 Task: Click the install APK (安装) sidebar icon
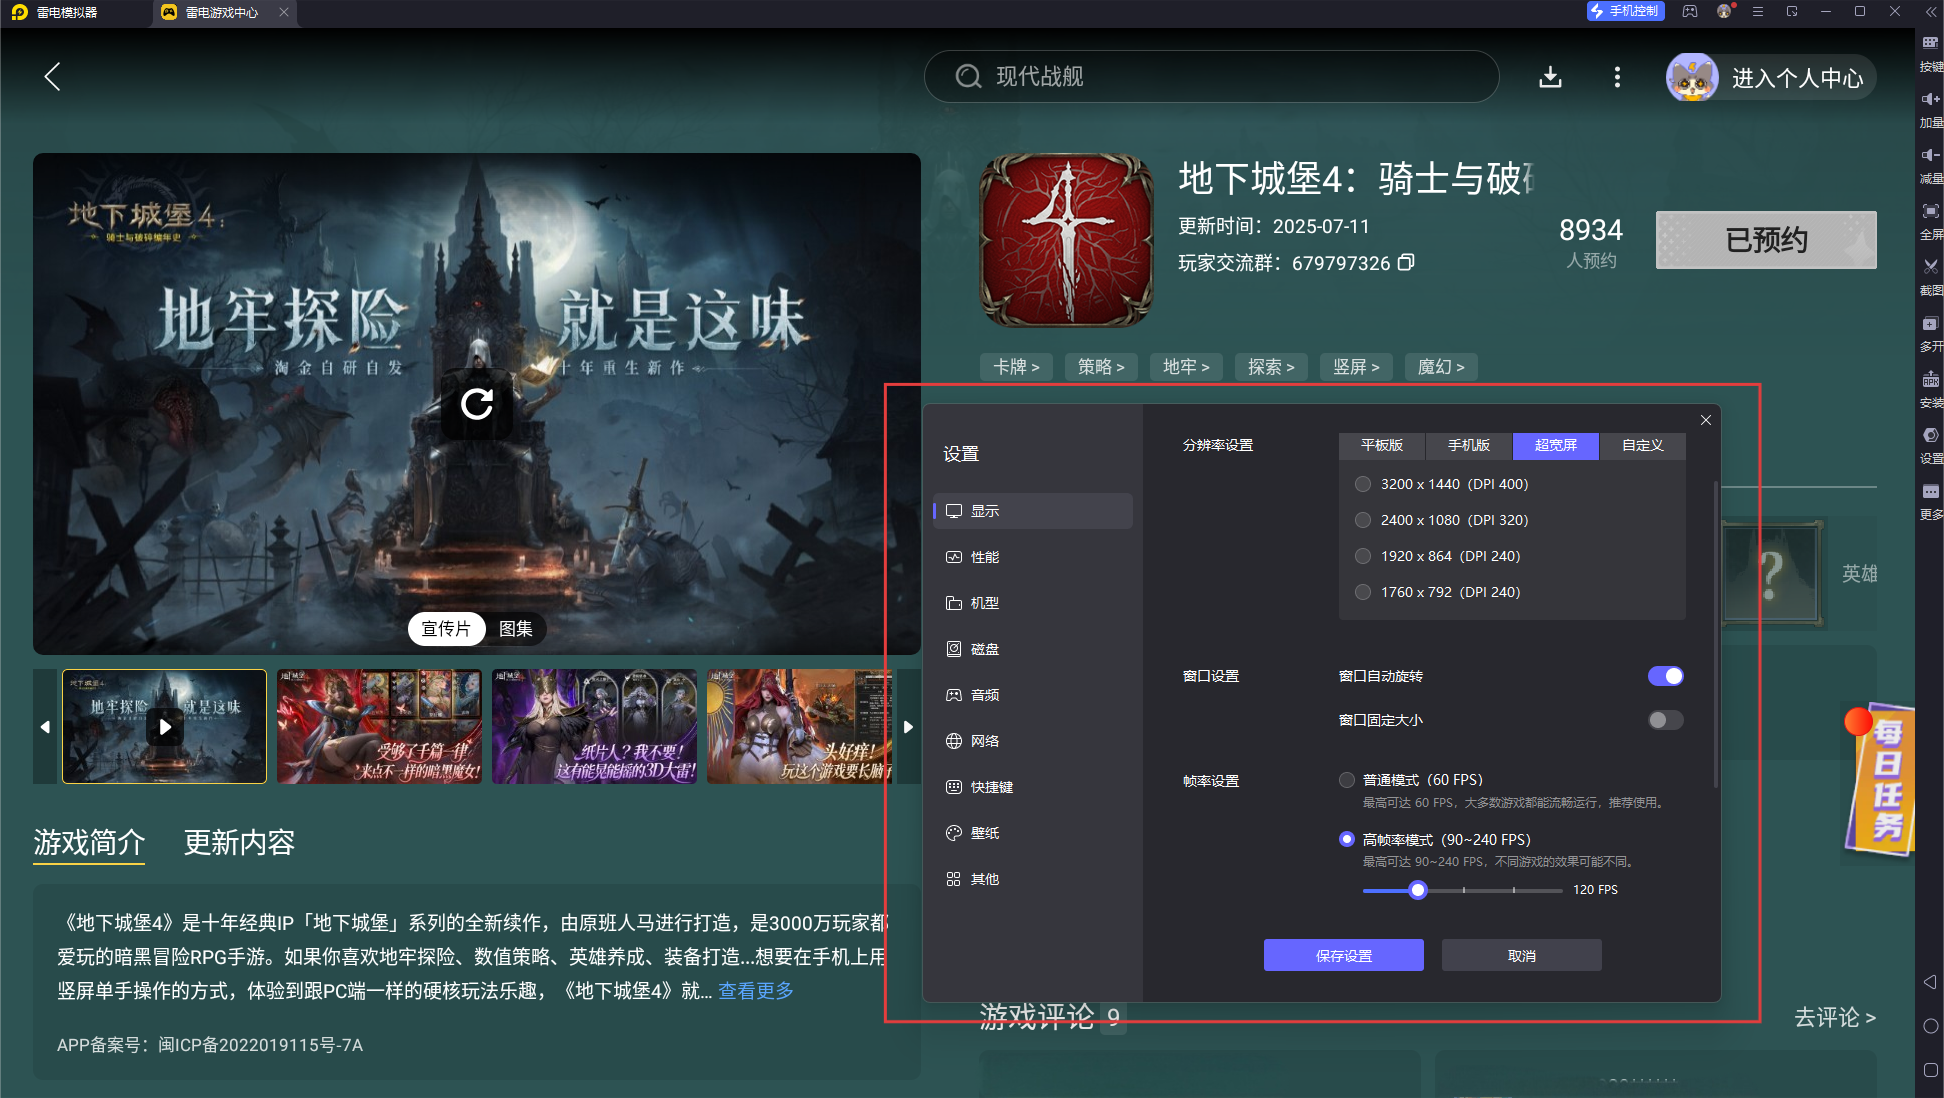pos(1930,388)
